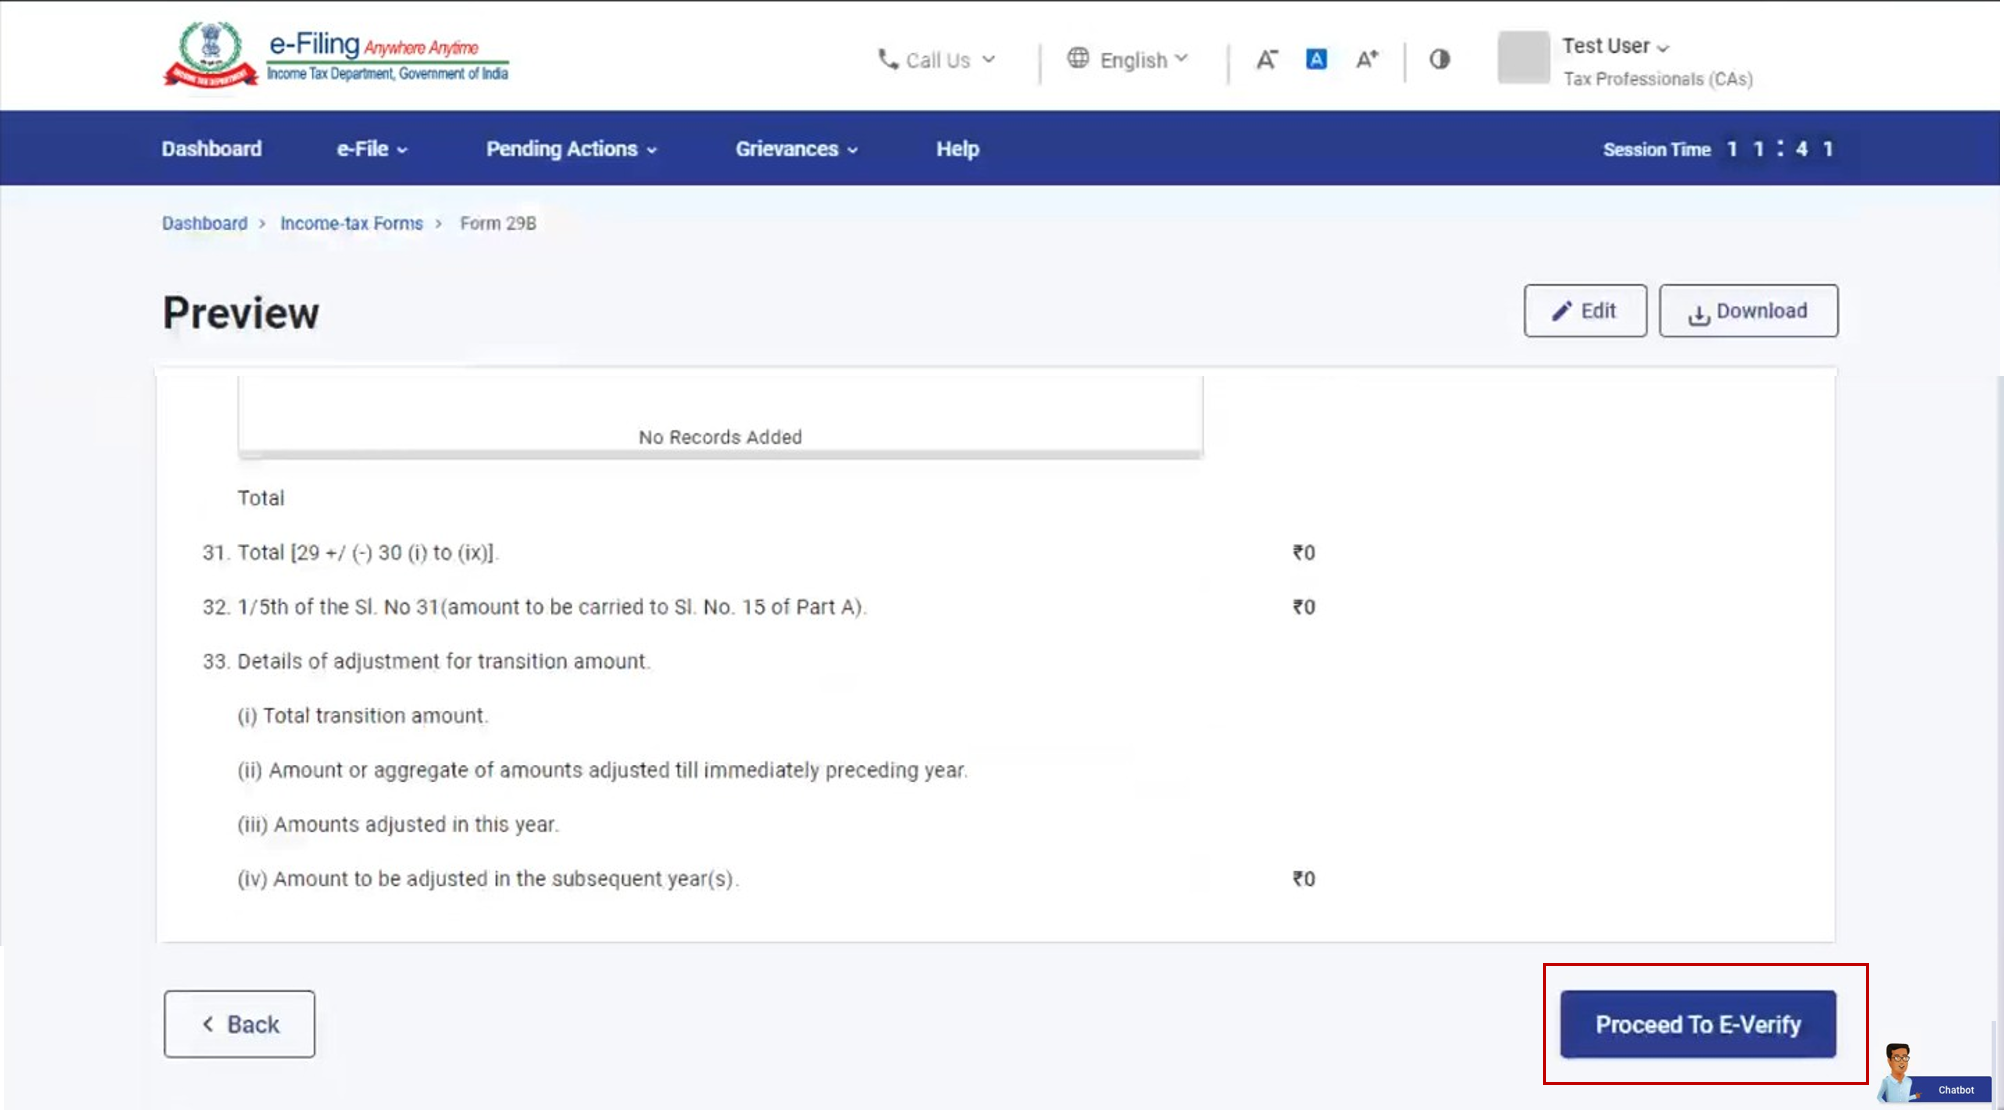
Task: Open the Pending Actions dropdown
Action: (x=569, y=148)
